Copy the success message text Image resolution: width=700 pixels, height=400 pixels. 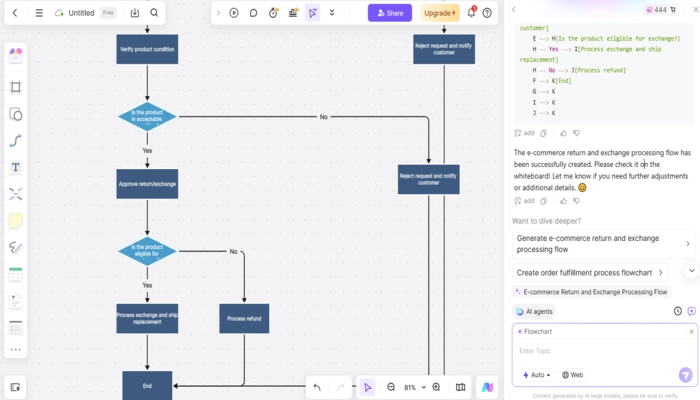544,201
